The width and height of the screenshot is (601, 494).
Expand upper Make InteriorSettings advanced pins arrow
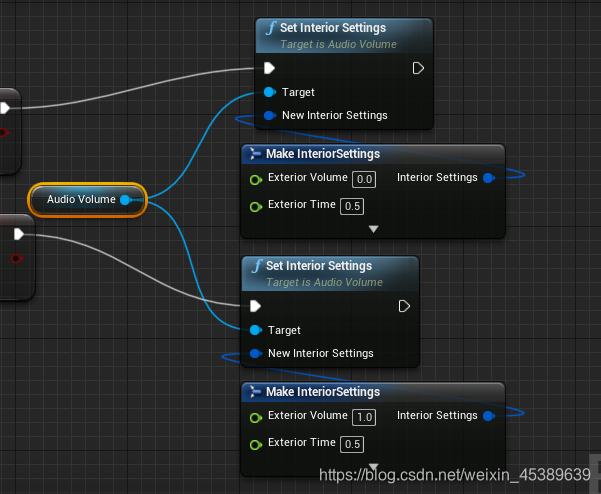click(x=373, y=229)
